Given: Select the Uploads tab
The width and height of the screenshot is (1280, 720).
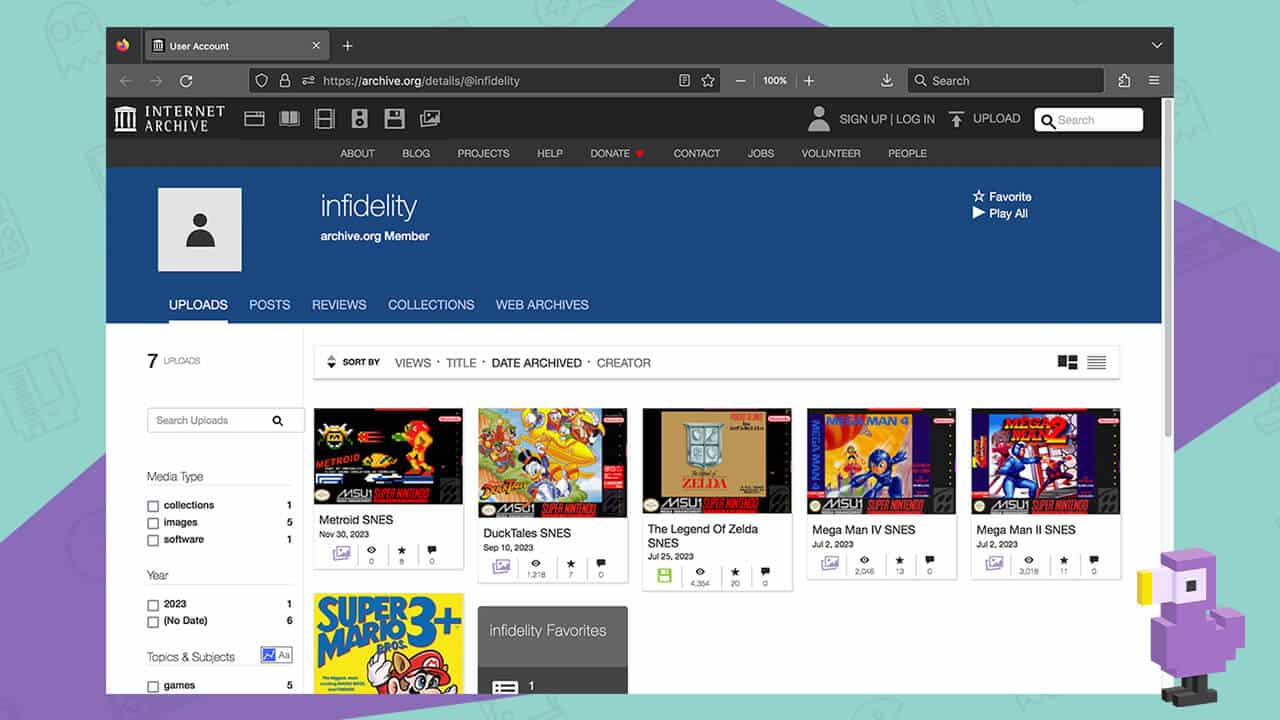Looking at the screenshot, I should pyautogui.click(x=198, y=305).
